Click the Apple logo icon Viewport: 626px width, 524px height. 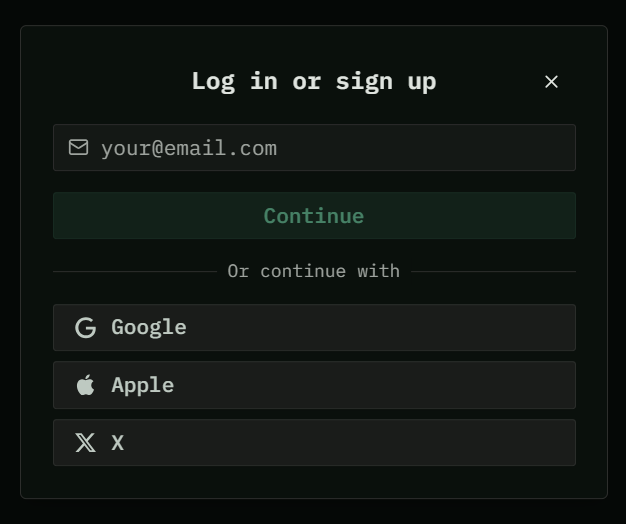pos(86,385)
